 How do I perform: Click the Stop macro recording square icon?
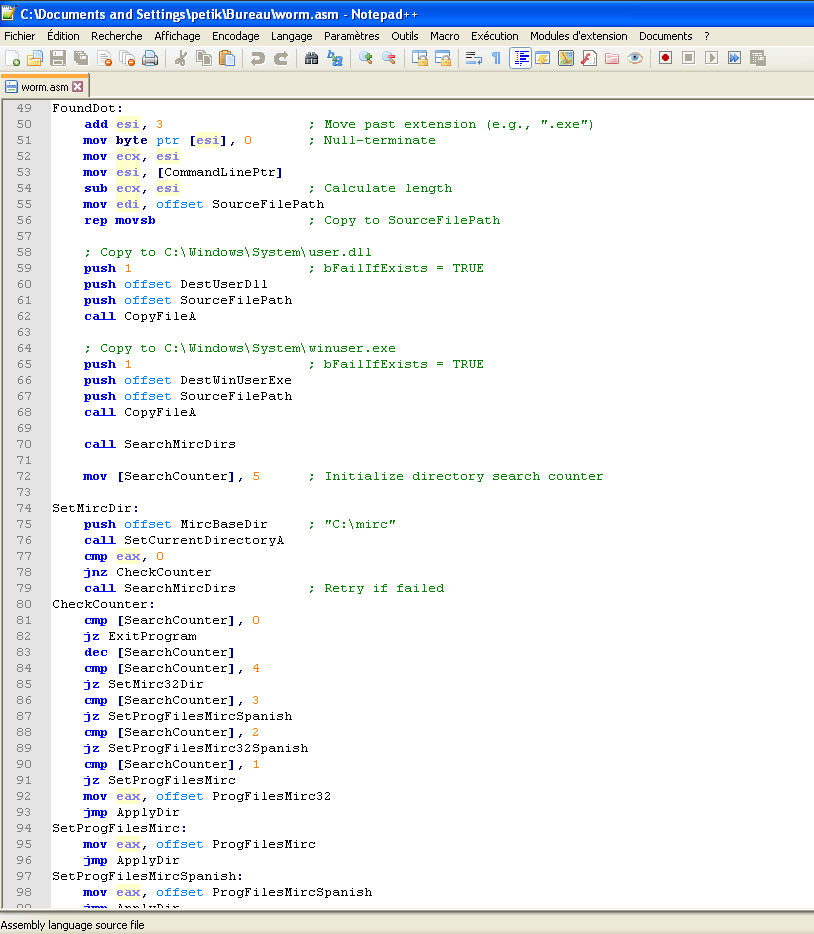(688, 58)
